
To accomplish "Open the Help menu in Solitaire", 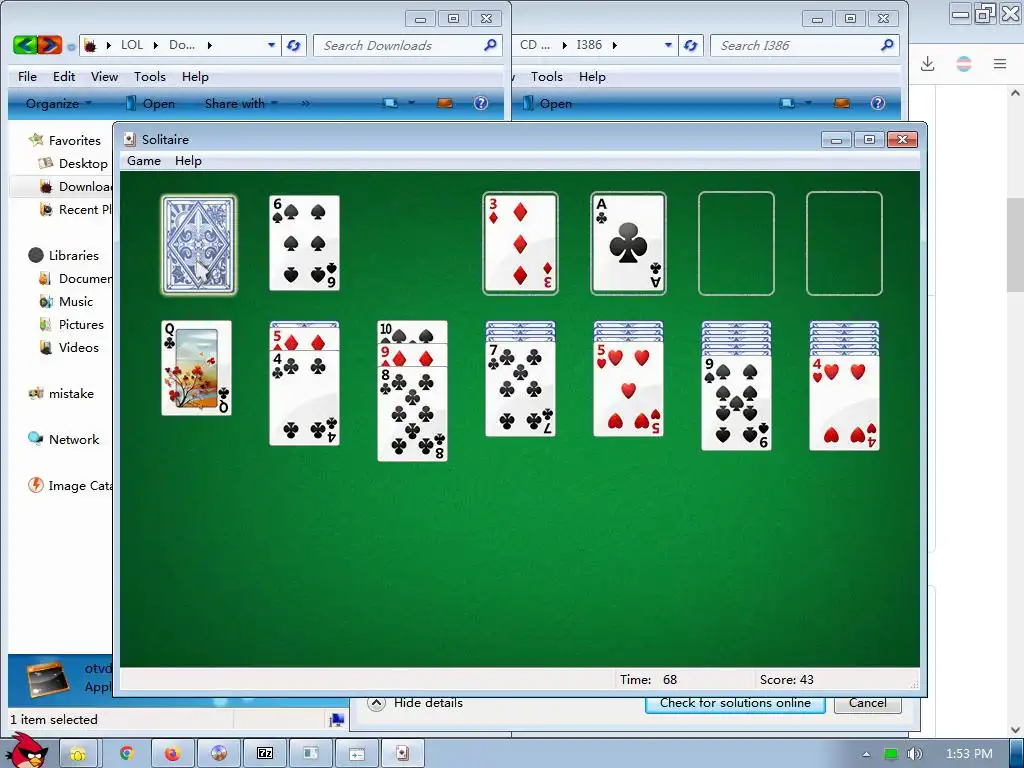I will coord(188,161).
